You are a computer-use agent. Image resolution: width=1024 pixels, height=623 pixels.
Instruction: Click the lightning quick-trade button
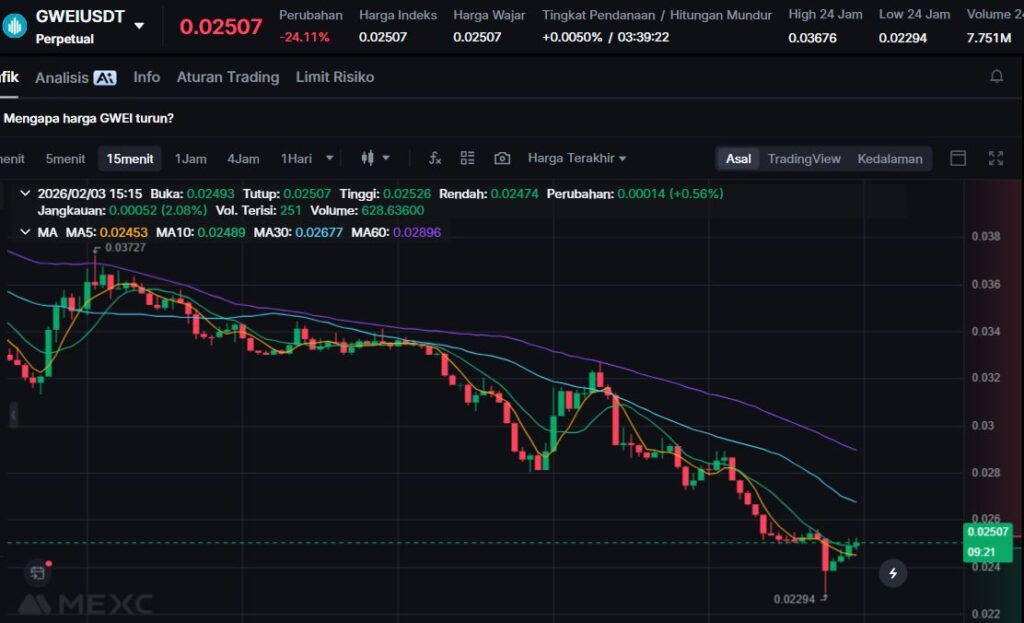[x=893, y=573]
